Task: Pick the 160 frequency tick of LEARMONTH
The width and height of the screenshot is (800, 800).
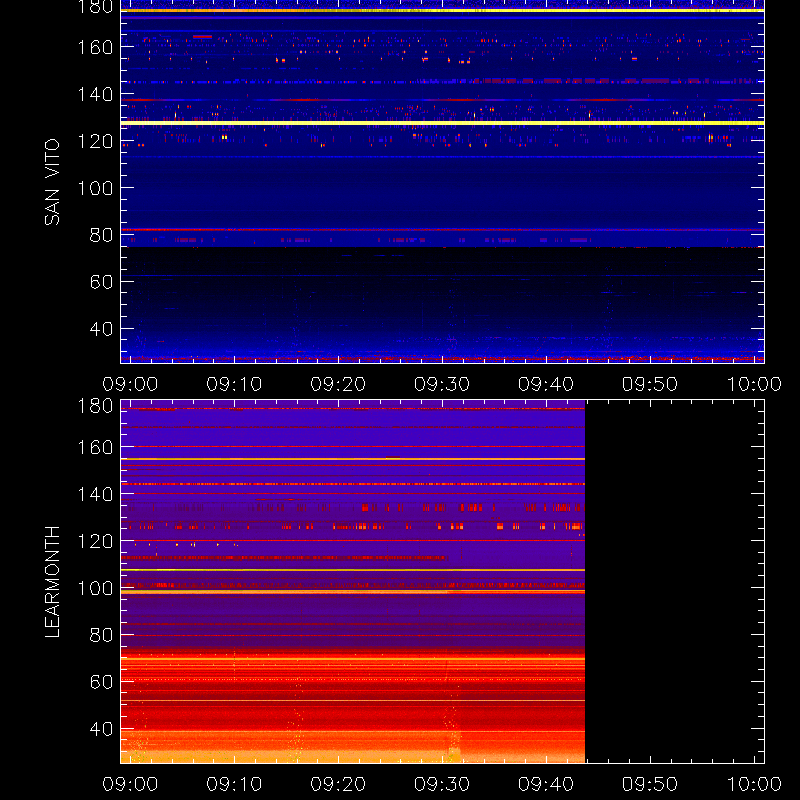Action: (x=95, y=447)
